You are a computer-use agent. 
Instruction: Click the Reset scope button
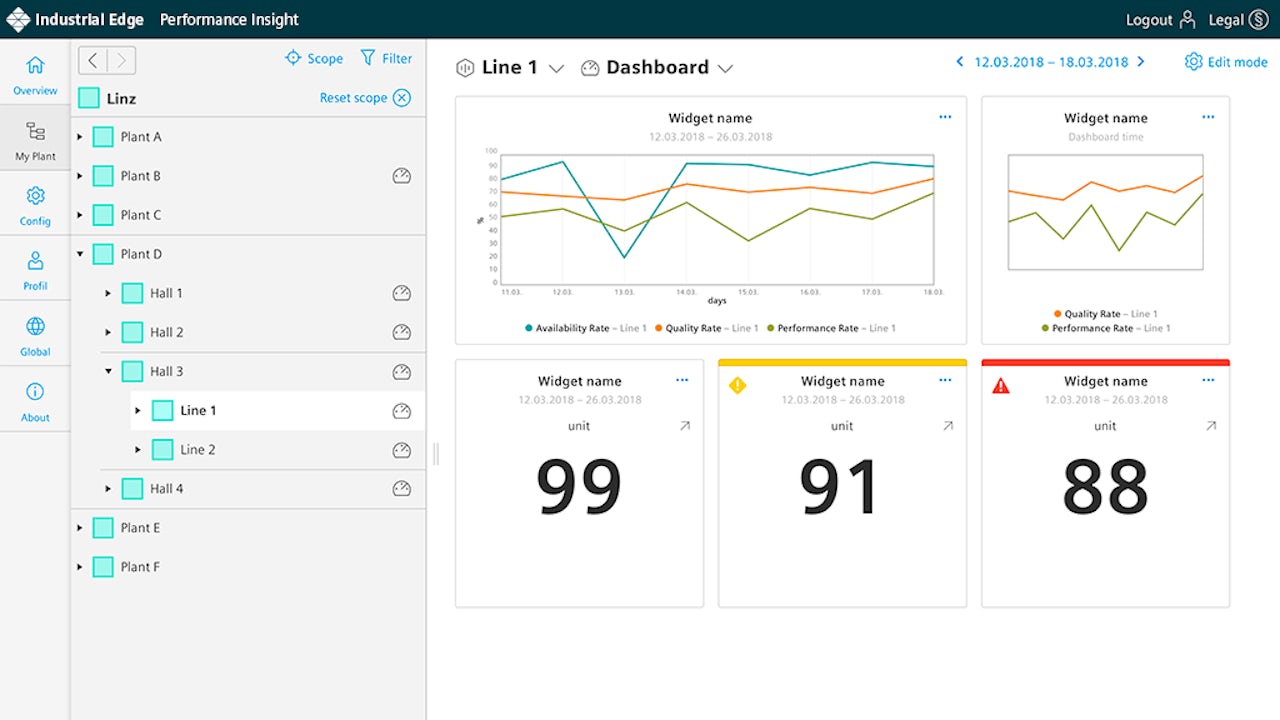coord(355,97)
